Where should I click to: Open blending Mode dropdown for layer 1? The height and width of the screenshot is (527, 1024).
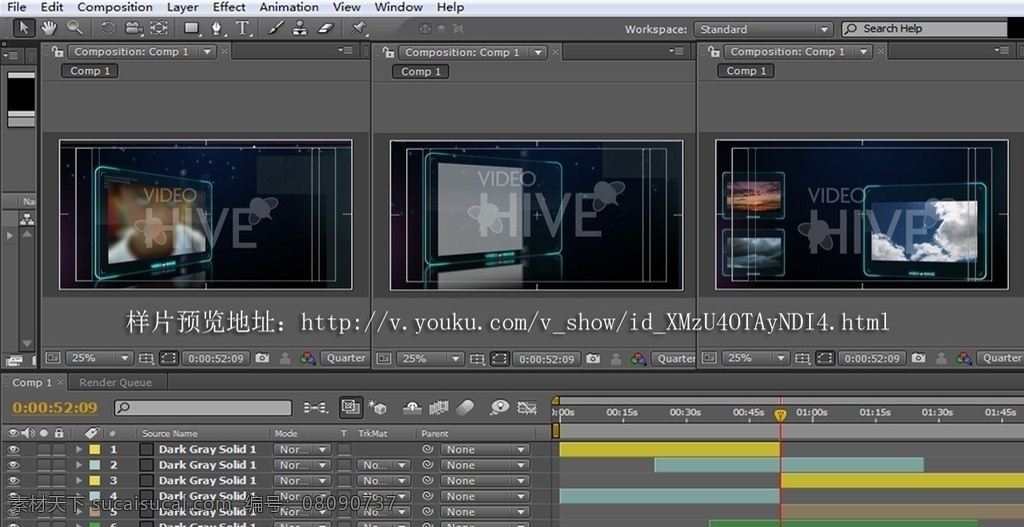tap(302, 449)
